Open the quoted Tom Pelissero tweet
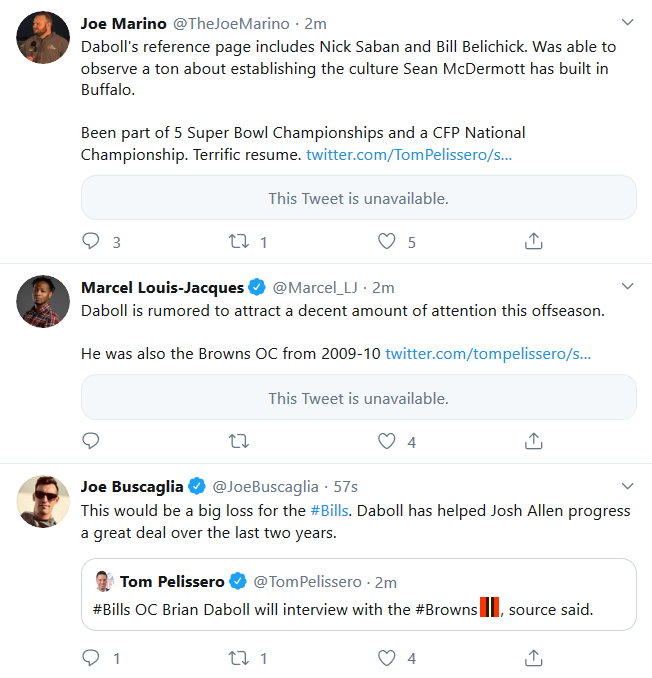 pyautogui.click(x=359, y=595)
